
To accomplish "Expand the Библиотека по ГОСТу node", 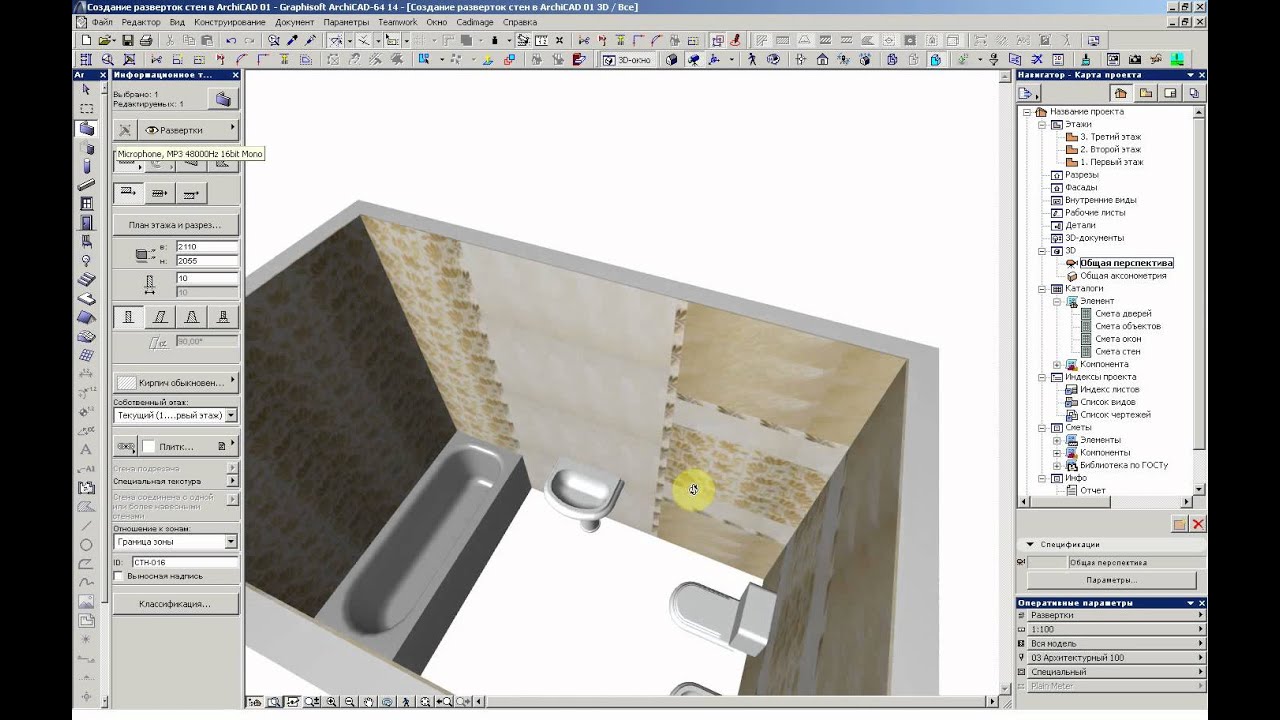I will tap(1057, 465).
